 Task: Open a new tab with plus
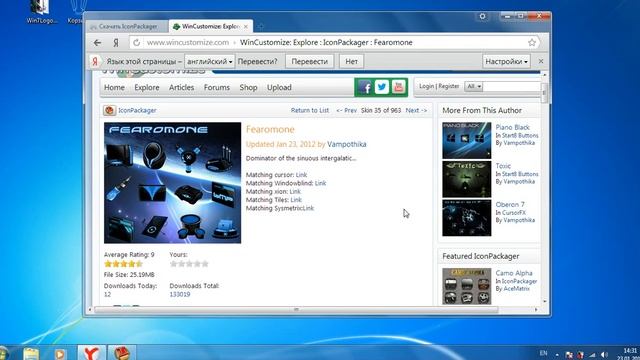260,27
